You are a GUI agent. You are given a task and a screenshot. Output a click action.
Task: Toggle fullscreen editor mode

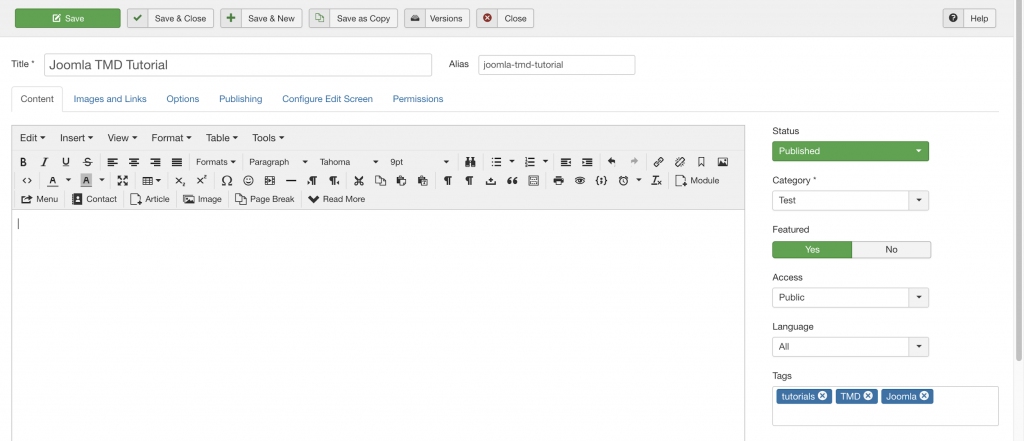[123, 181]
